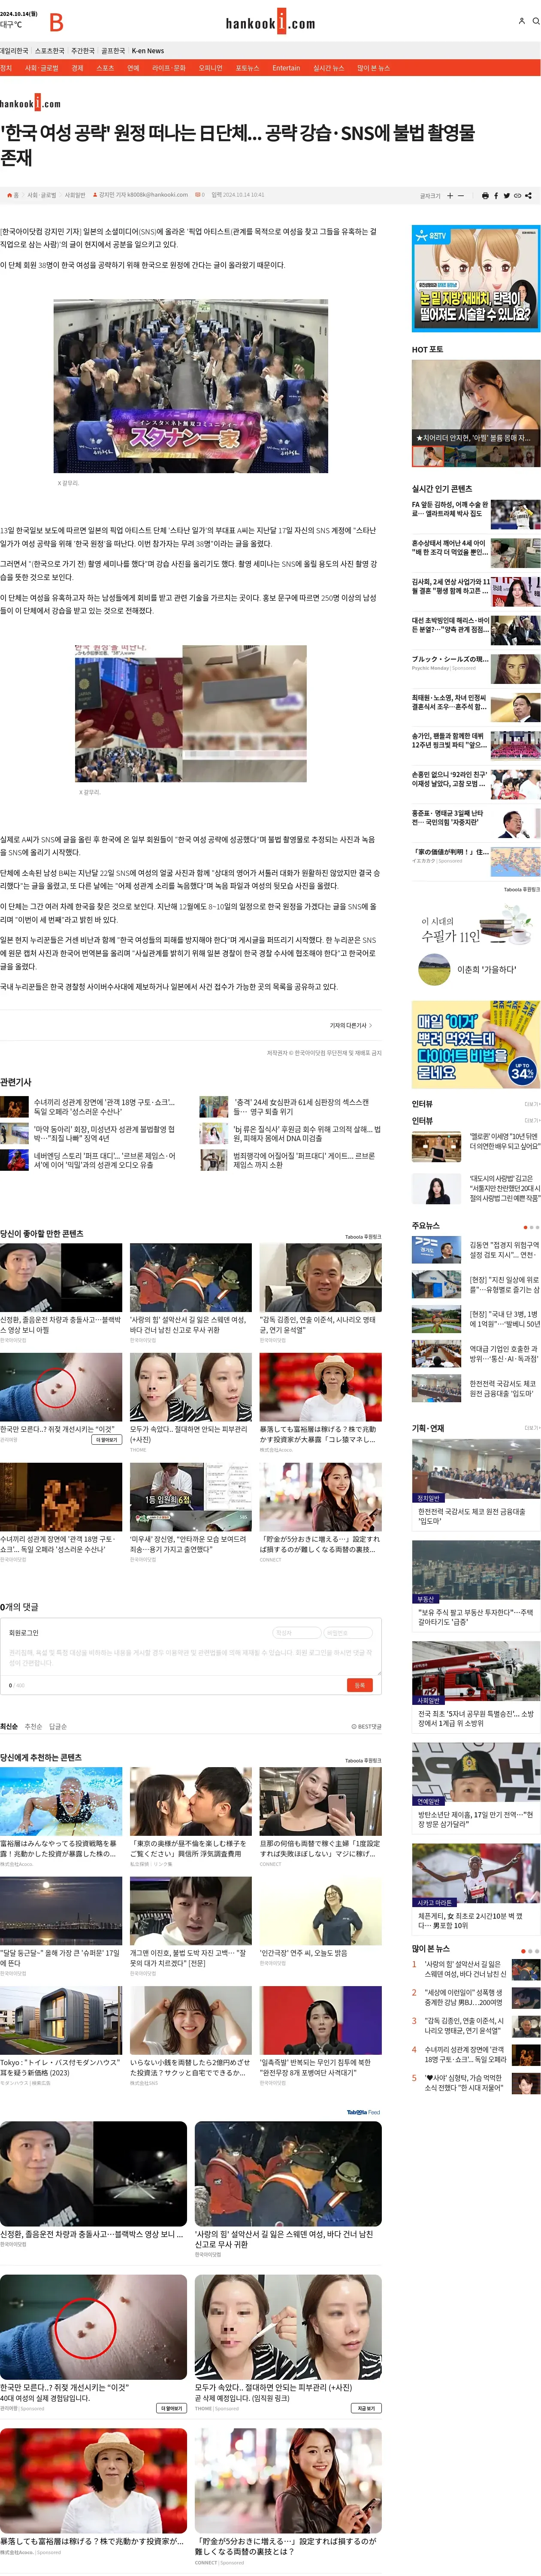Increase font size with plus icon
The image size is (541, 2576).
(450, 196)
